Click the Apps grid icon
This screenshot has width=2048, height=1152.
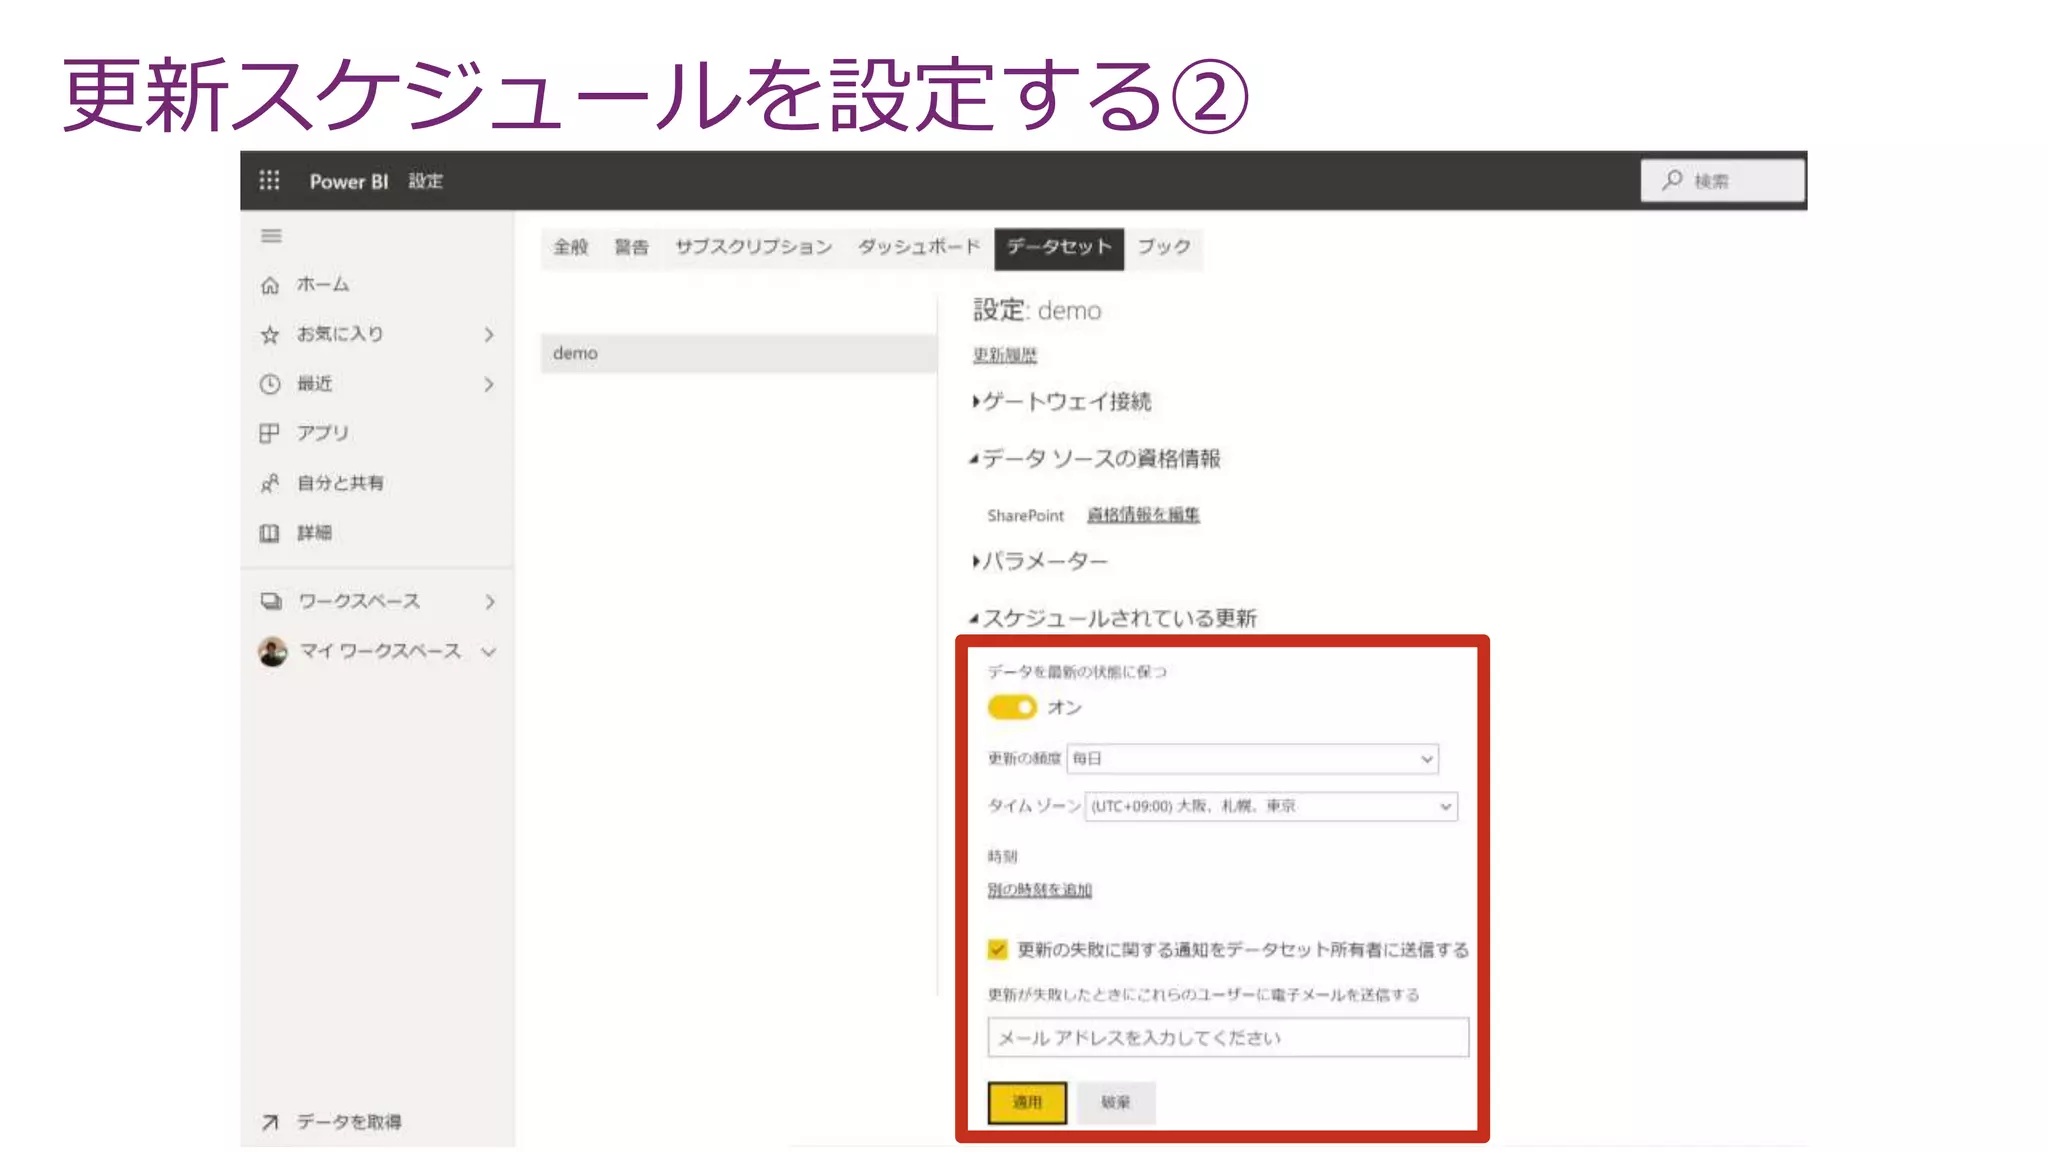pyautogui.click(x=270, y=433)
